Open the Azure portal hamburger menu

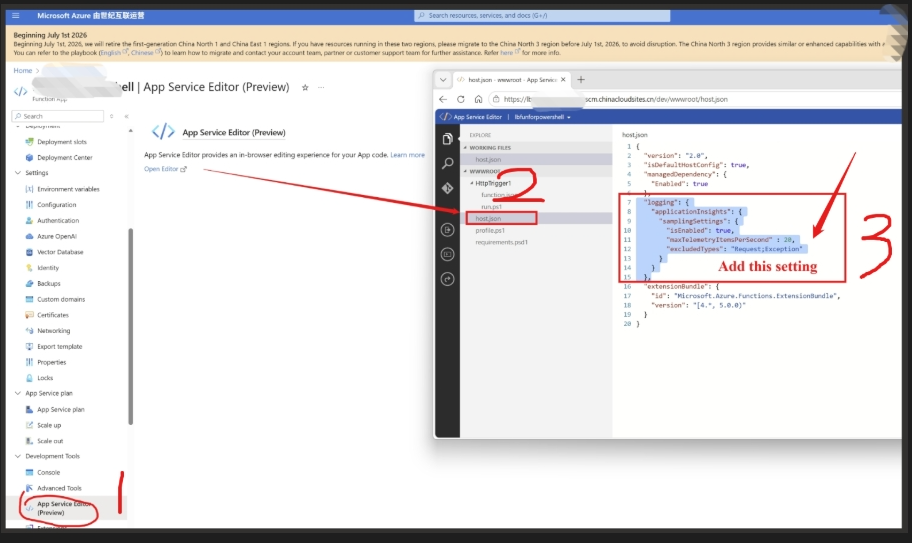[x=16, y=16]
